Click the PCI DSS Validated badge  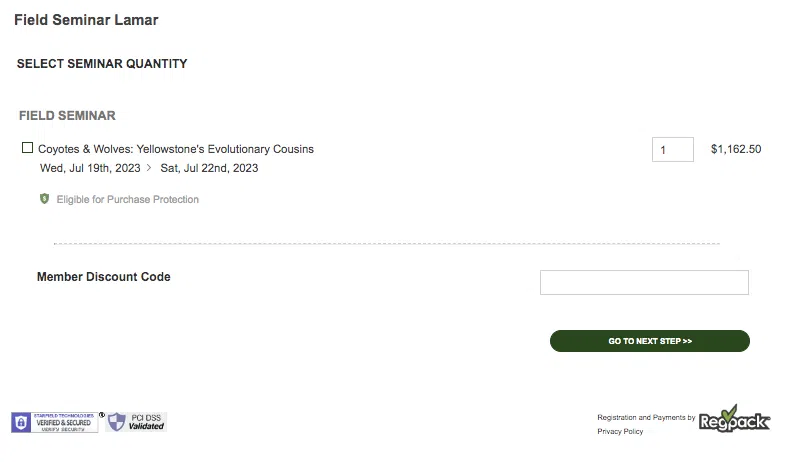coord(136,422)
